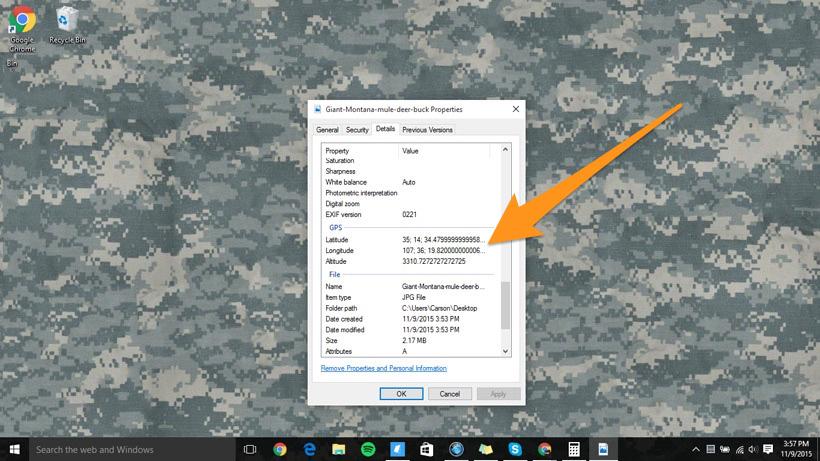Select the Latitude row
Viewport: 820px width, 461px height.
click(407, 239)
